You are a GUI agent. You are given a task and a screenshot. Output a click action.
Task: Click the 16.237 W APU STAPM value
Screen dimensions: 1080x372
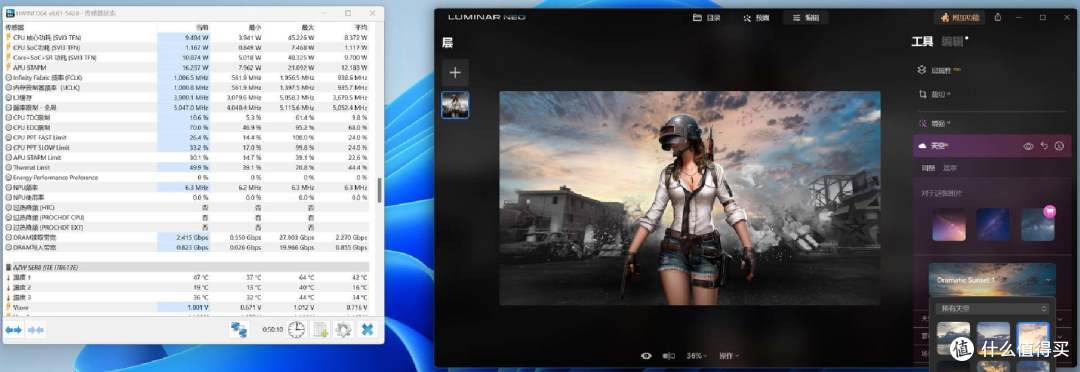(196, 68)
